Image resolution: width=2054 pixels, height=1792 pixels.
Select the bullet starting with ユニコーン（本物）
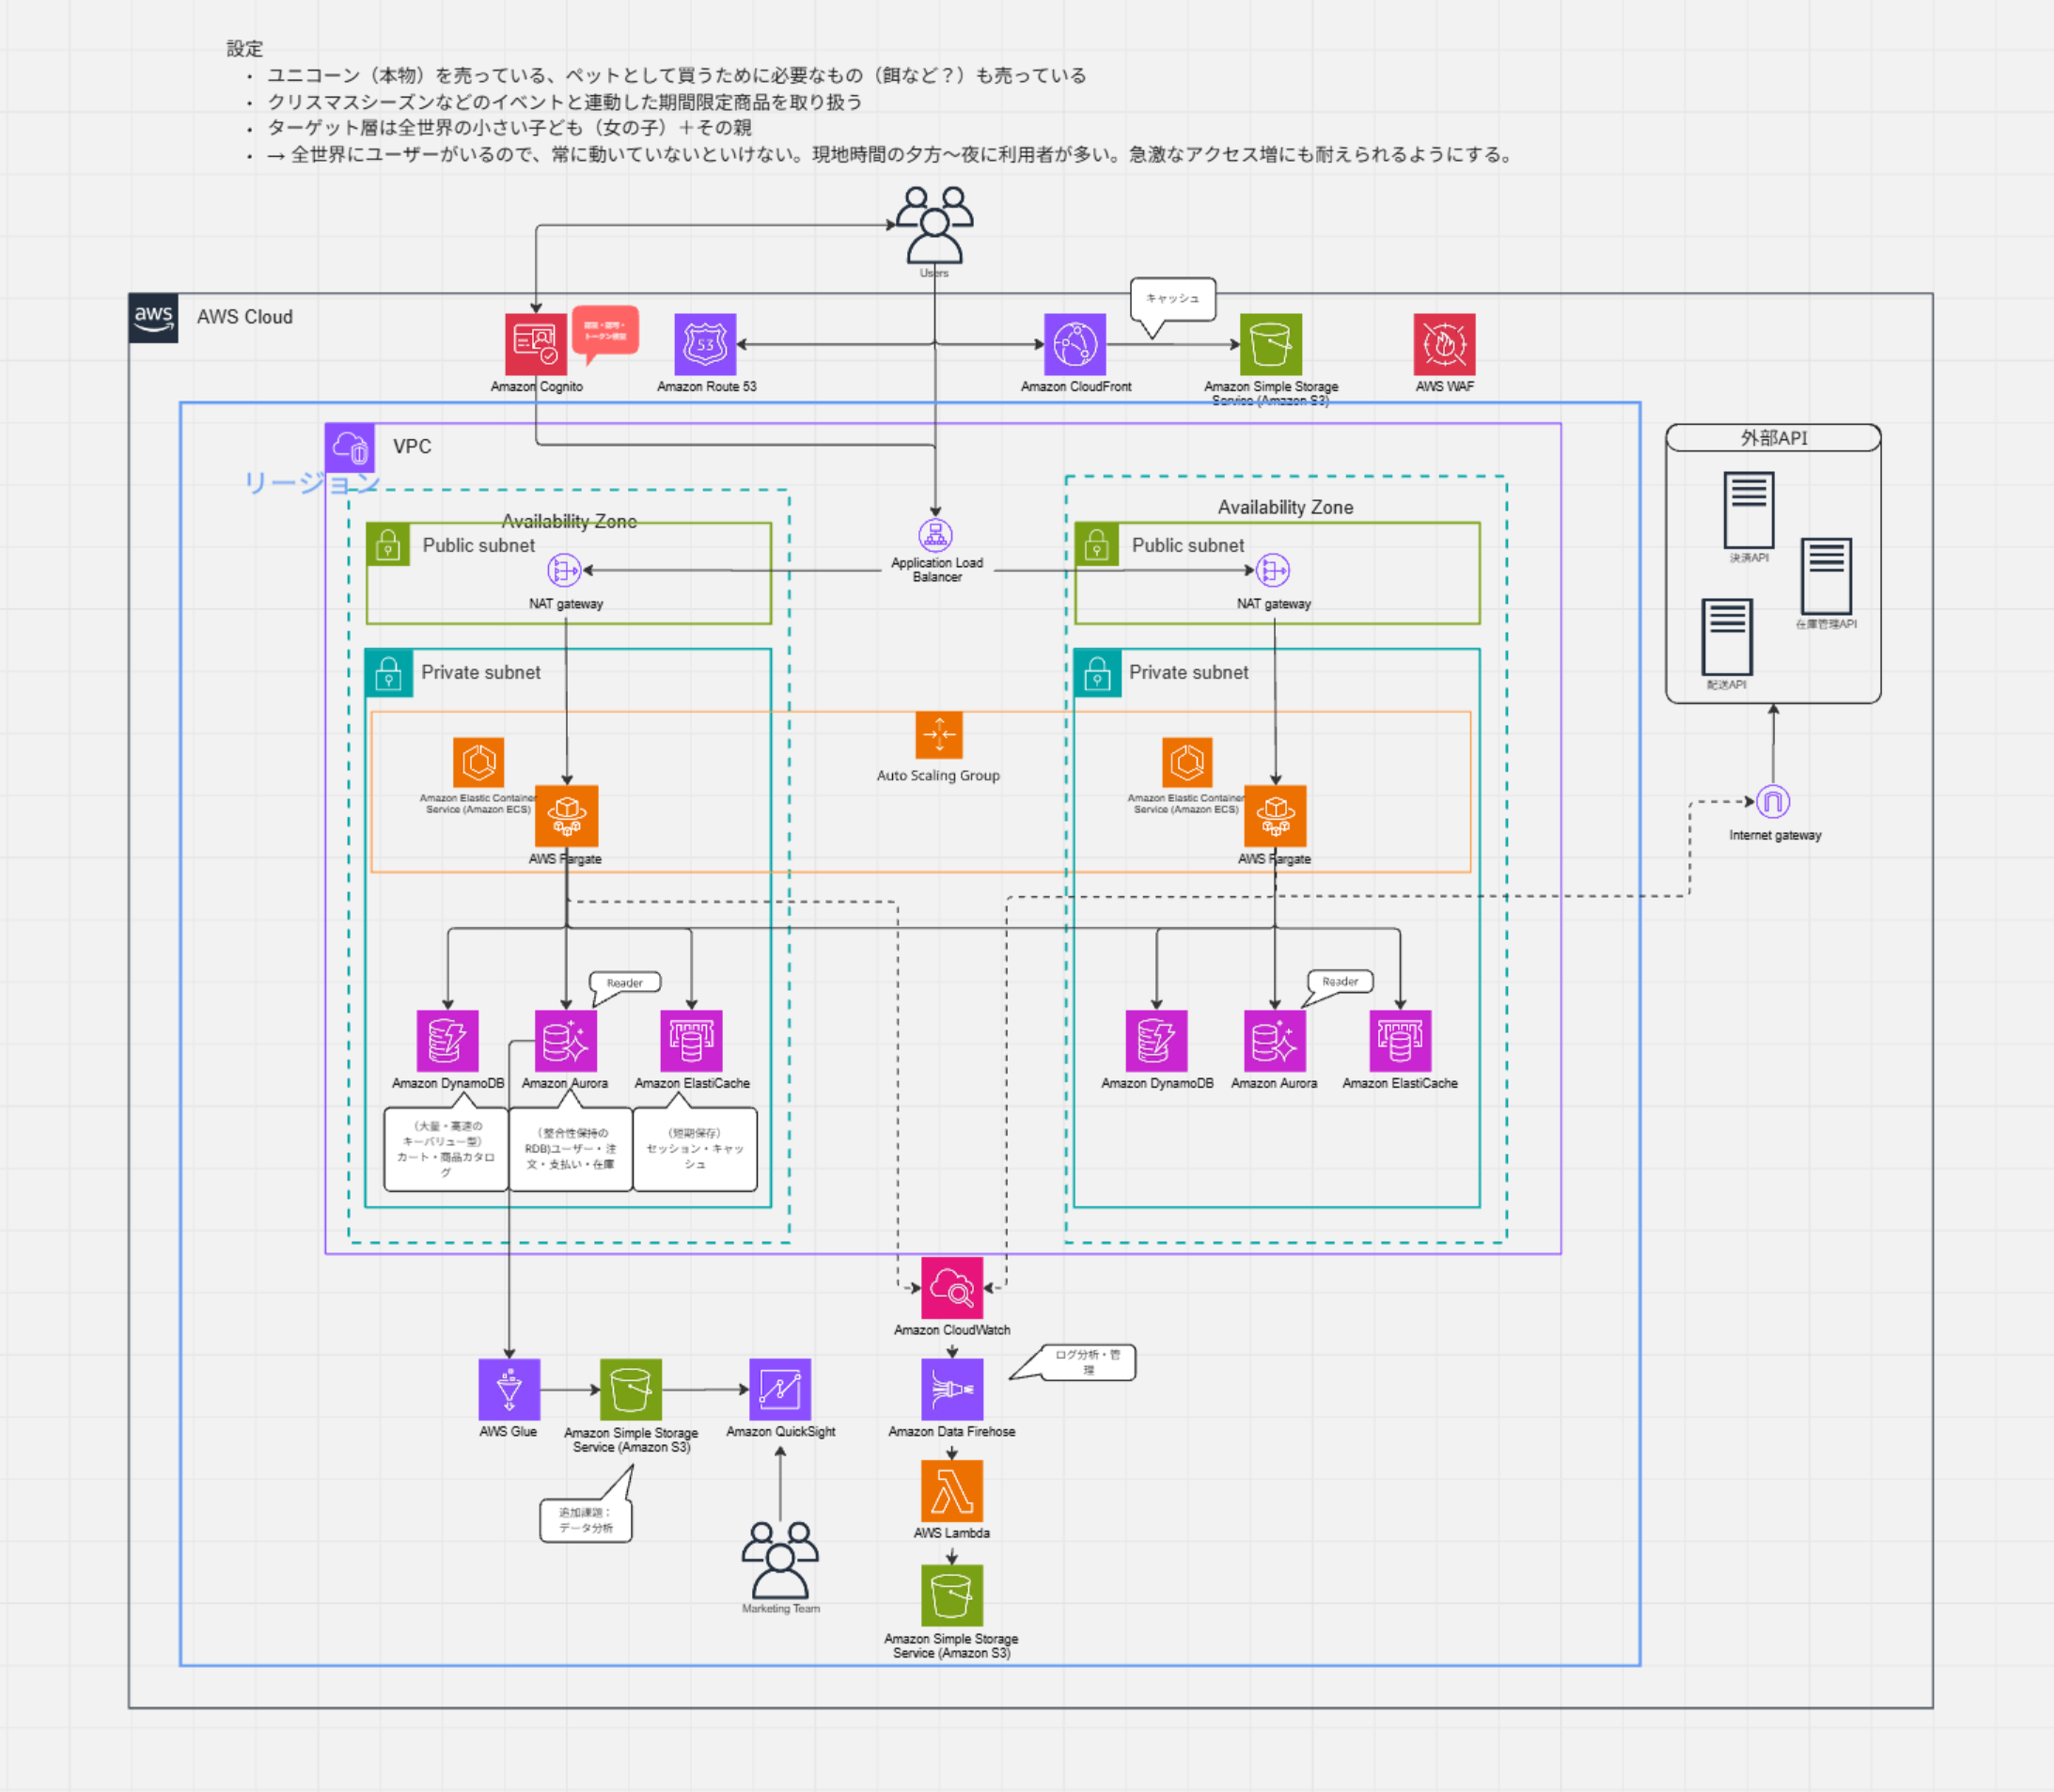click(x=676, y=75)
